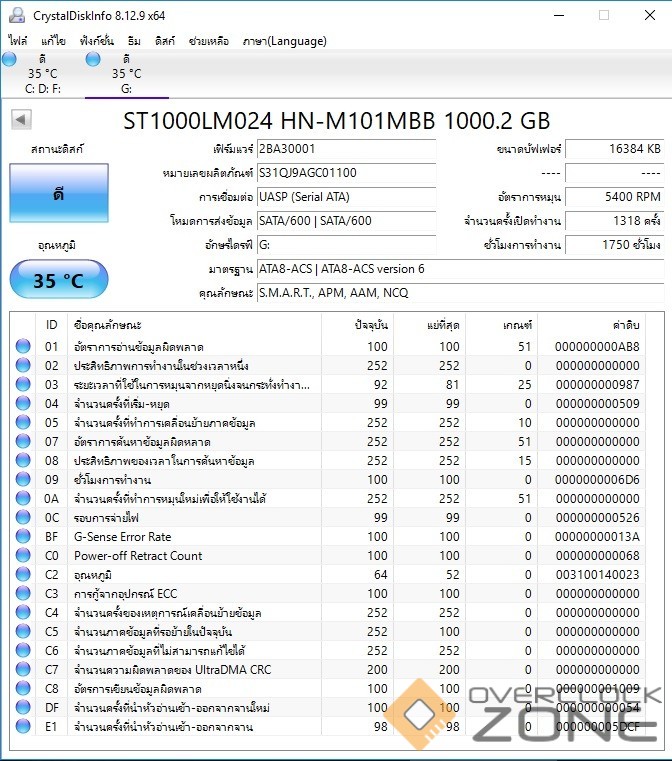Click the power on hours field 1750
This screenshot has width=672, height=761.
tap(614, 245)
